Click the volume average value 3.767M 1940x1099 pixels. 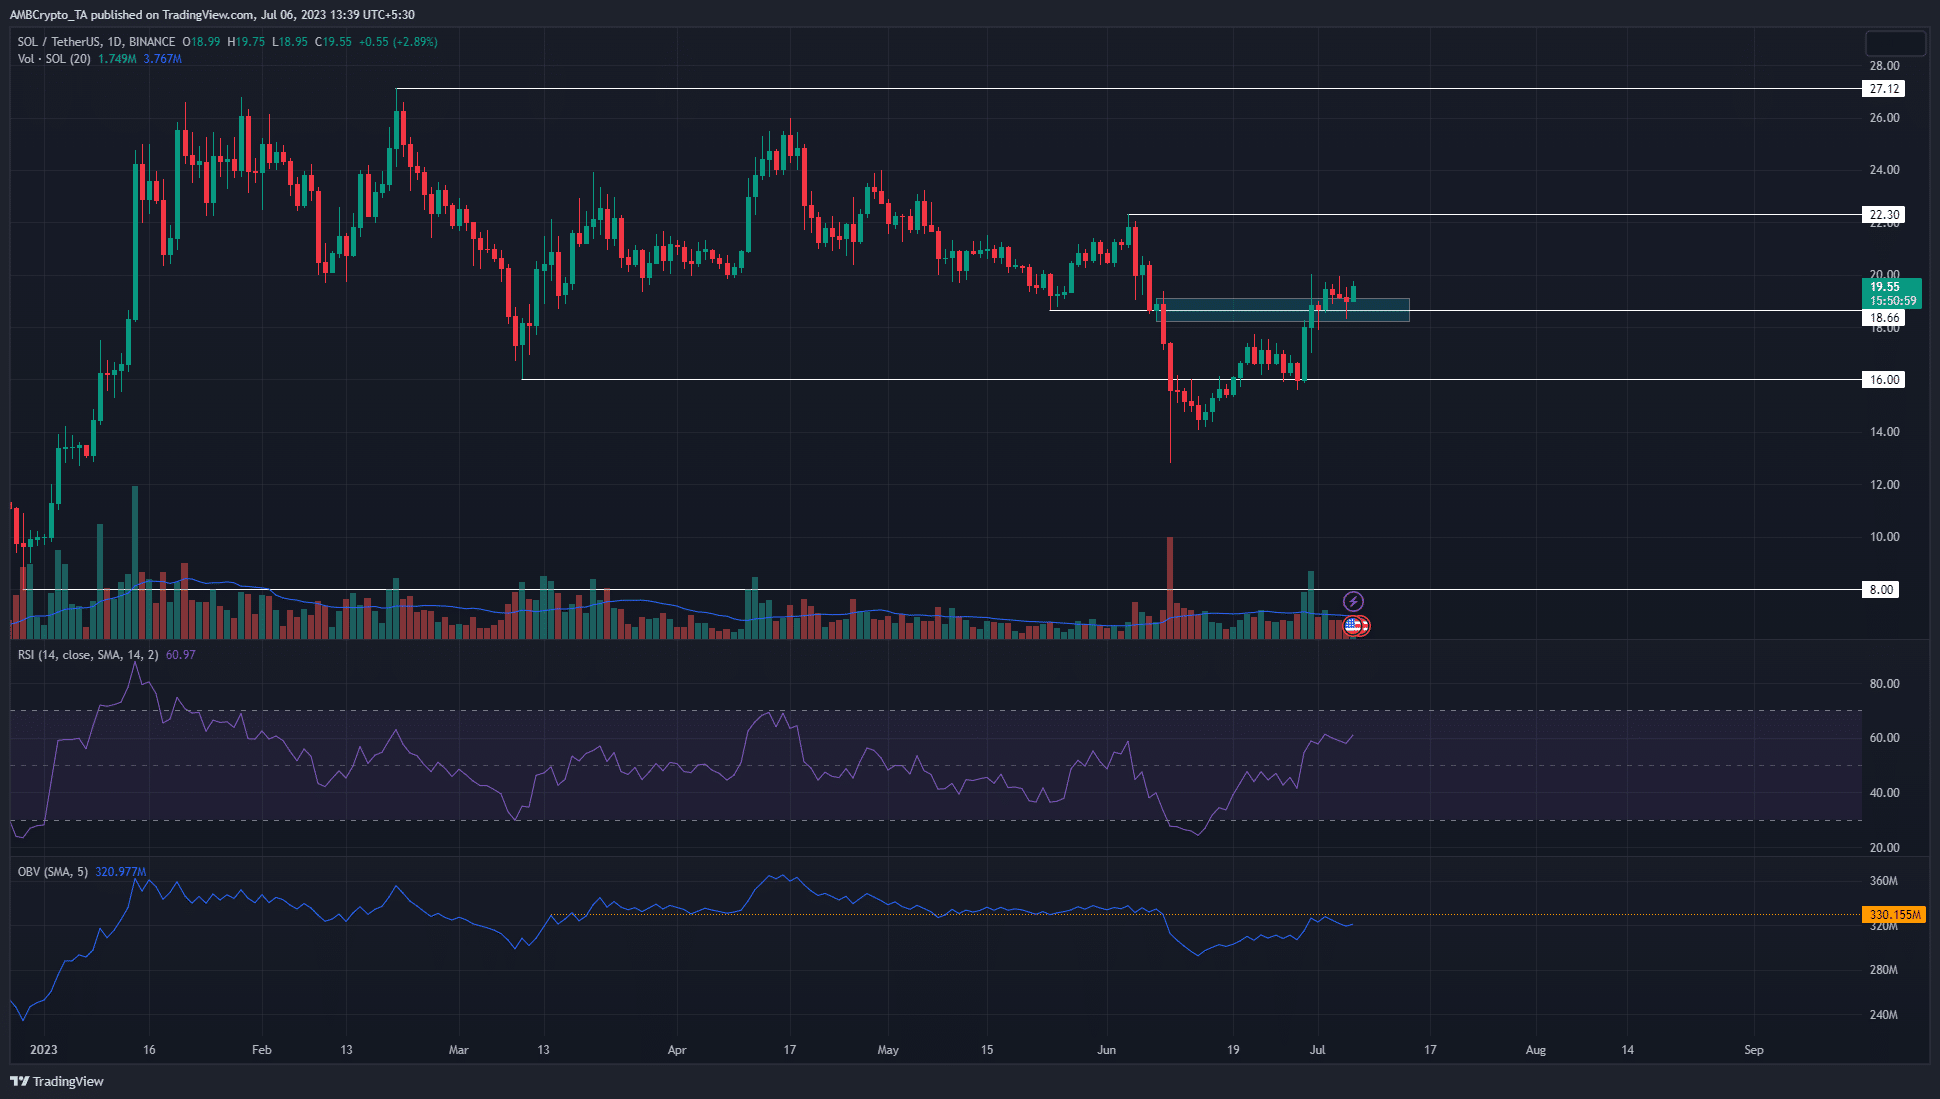162,59
